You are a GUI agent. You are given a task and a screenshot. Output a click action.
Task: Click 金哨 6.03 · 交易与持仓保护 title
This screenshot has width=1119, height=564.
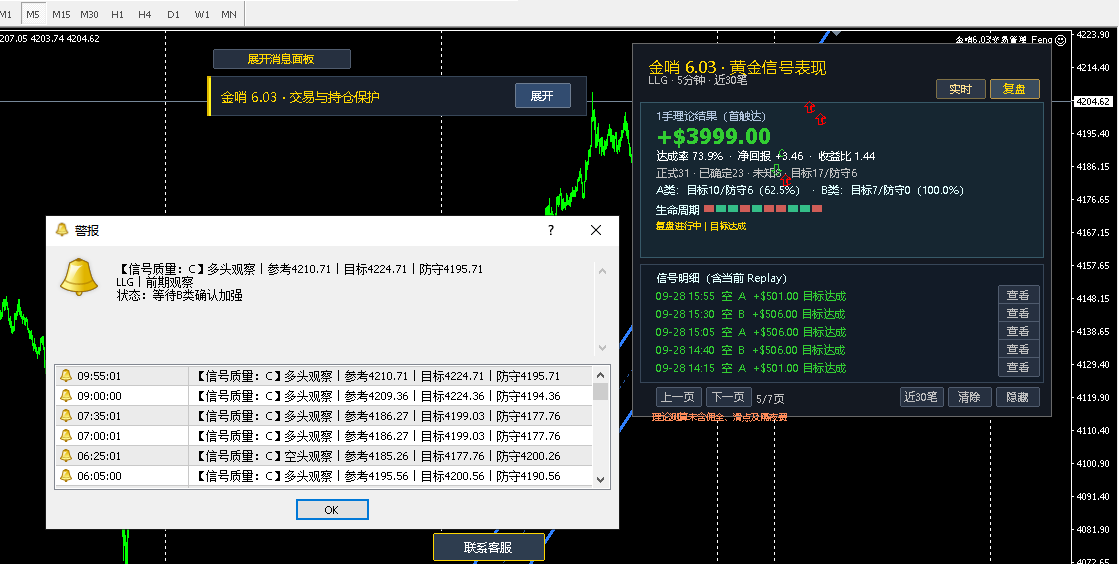coord(300,97)
